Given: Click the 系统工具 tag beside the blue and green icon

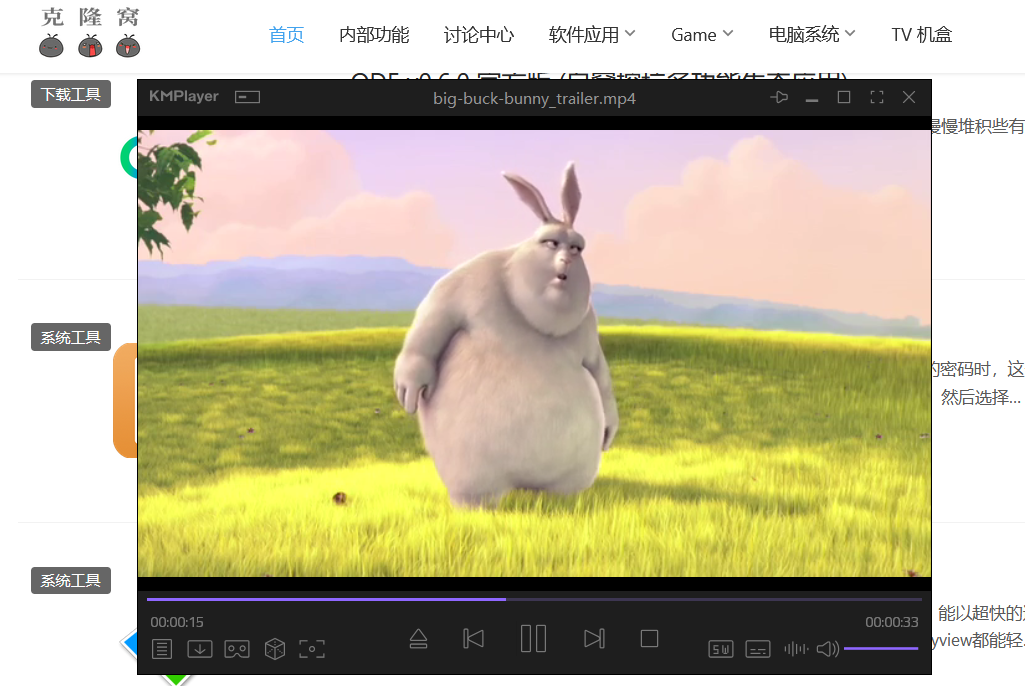Looking at the screenshot, I should pos(71,581).
